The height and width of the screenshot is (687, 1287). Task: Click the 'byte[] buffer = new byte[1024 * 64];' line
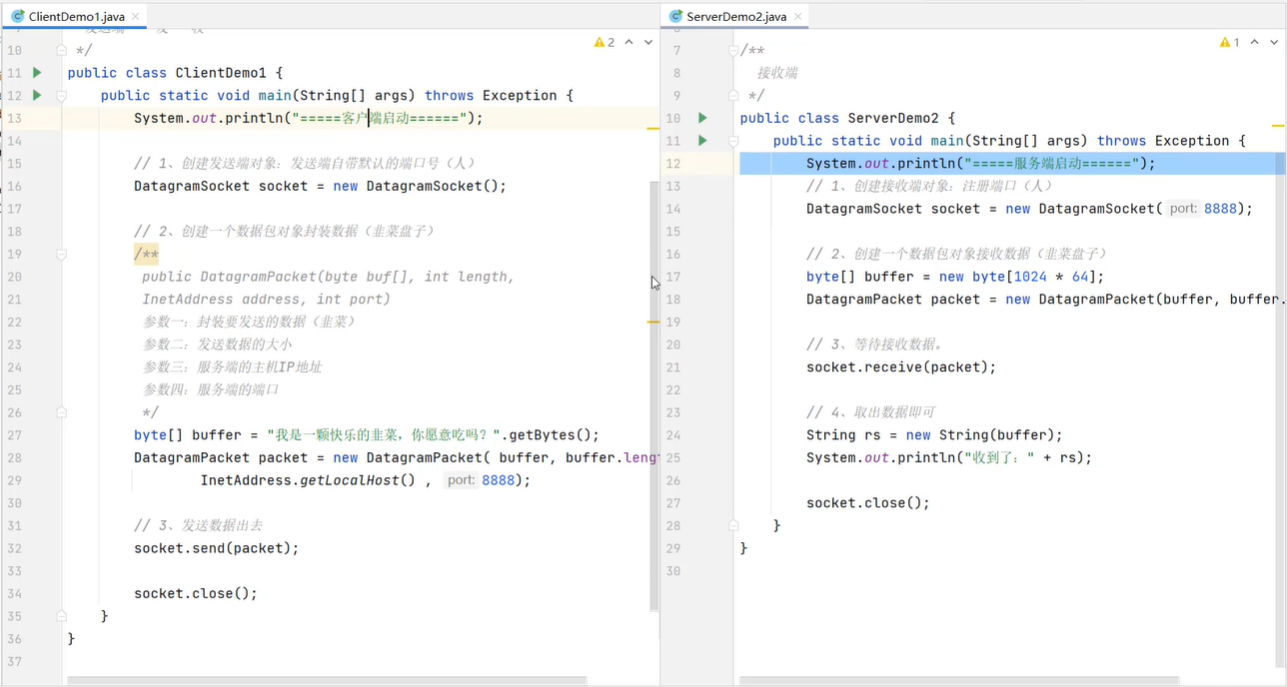coord(955,277)
